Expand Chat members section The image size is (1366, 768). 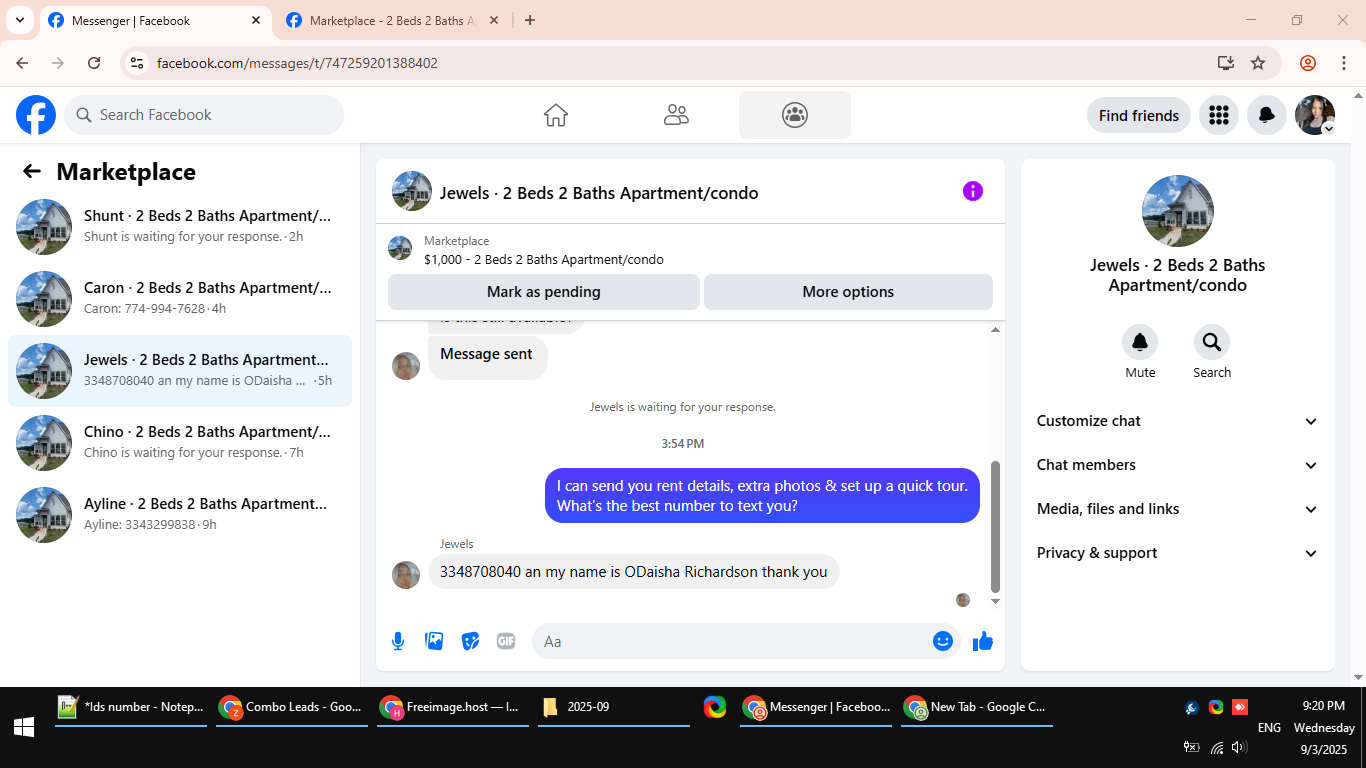(1178, 465)
